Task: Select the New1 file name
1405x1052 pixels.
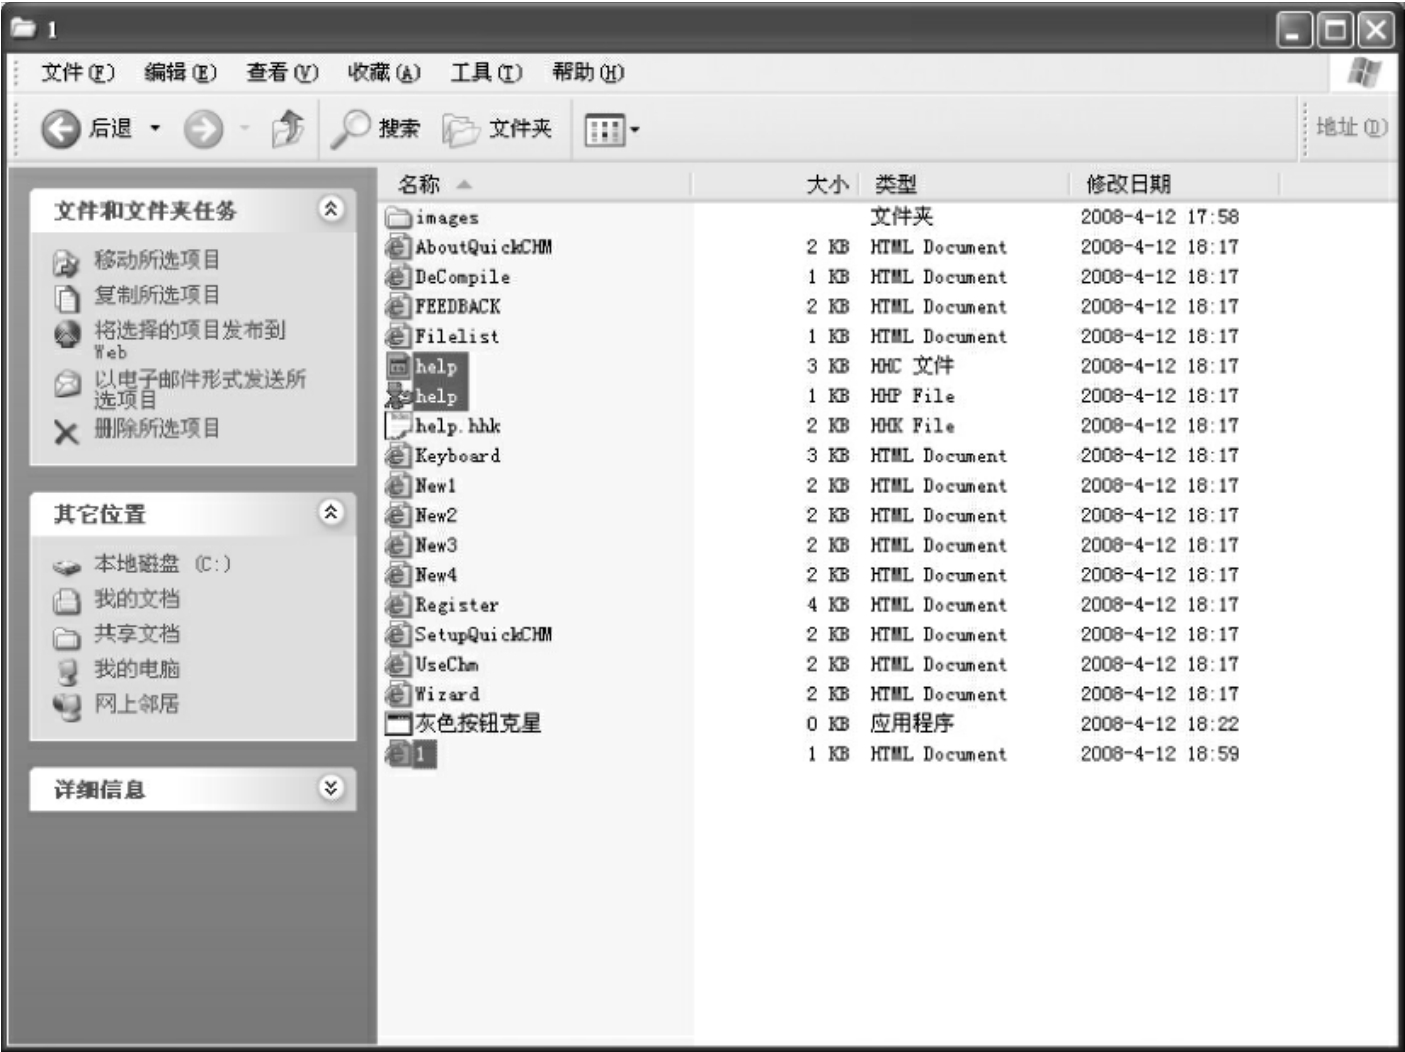Action: (x=436, y=486)
